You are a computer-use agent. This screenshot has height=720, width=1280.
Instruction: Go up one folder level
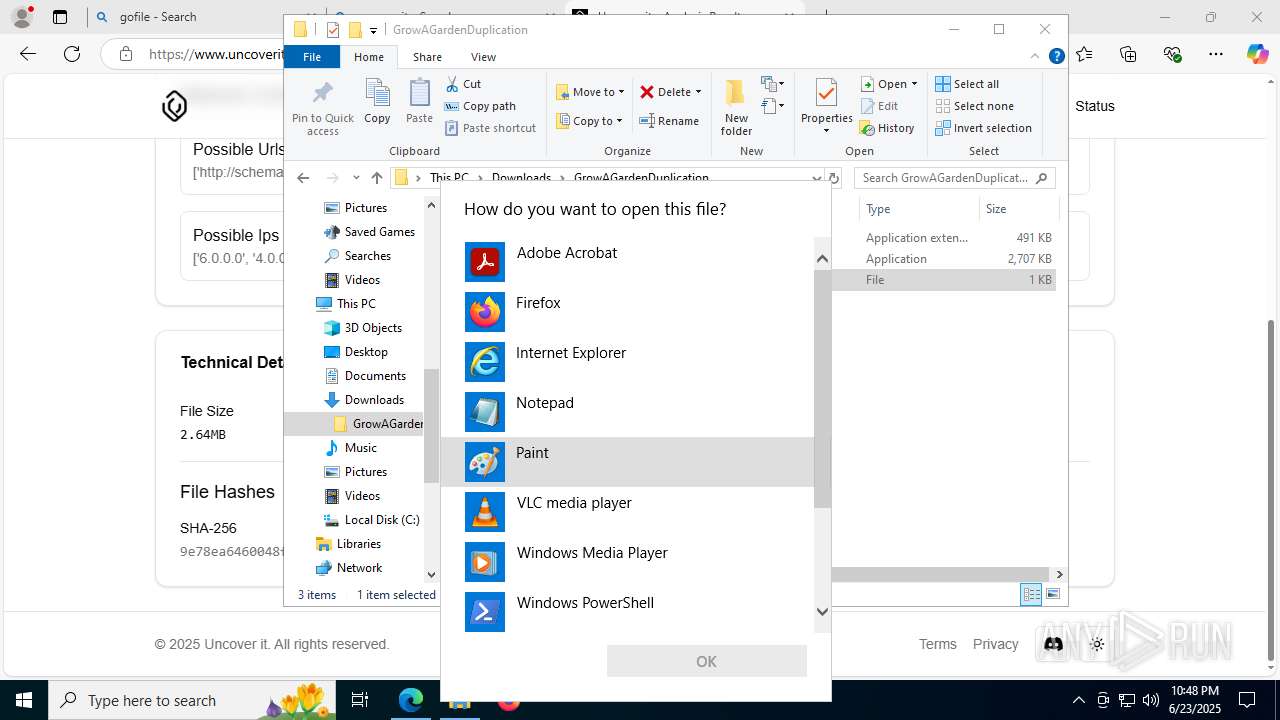click(x=376, y=178)
